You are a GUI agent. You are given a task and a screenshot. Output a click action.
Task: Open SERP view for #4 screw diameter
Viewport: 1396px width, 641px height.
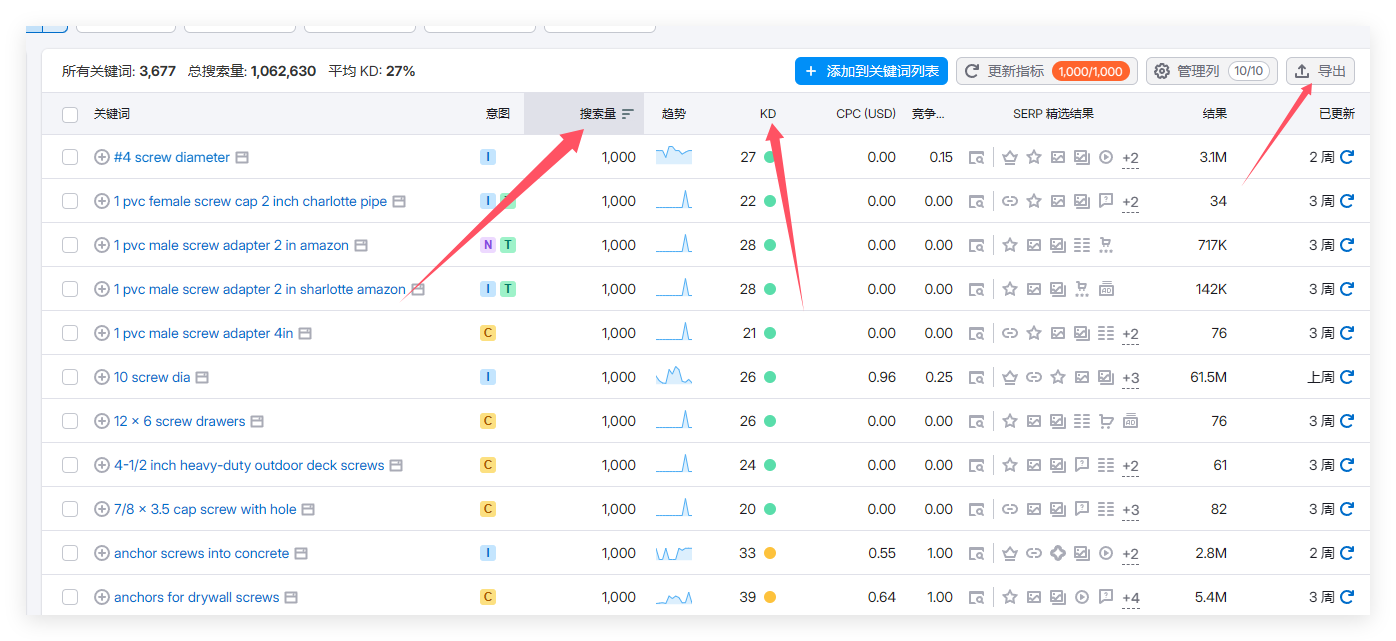[x=977, y=158]
